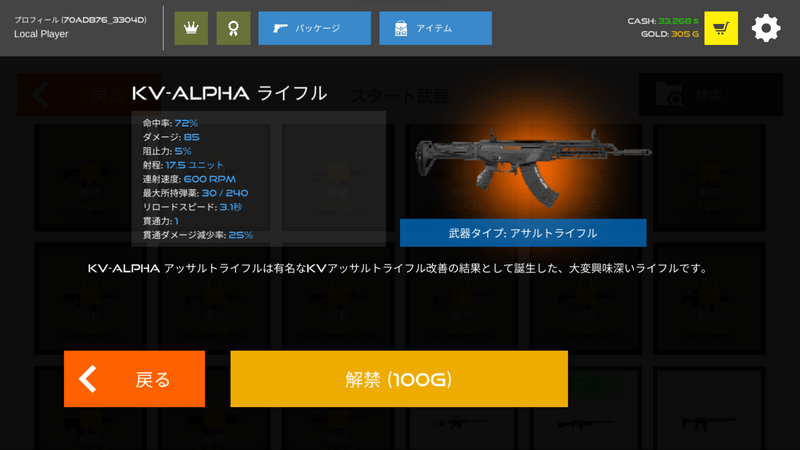
Task: Click the dimmed 検索 search button
Action: coord(711,94)
